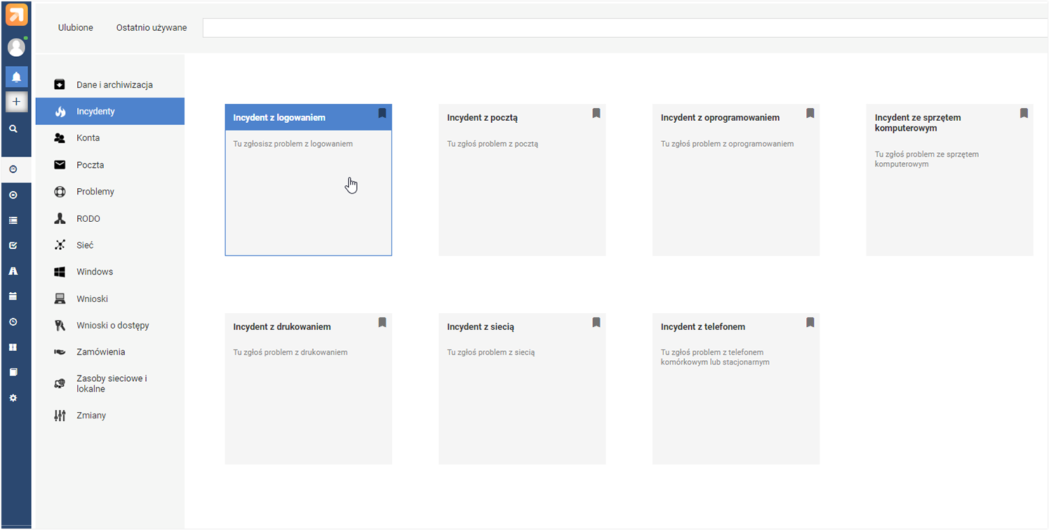Screen dimensions: 1049x530
Task: Bookmark the Incydent z logowaniem card
Action: tap(382, 113)
